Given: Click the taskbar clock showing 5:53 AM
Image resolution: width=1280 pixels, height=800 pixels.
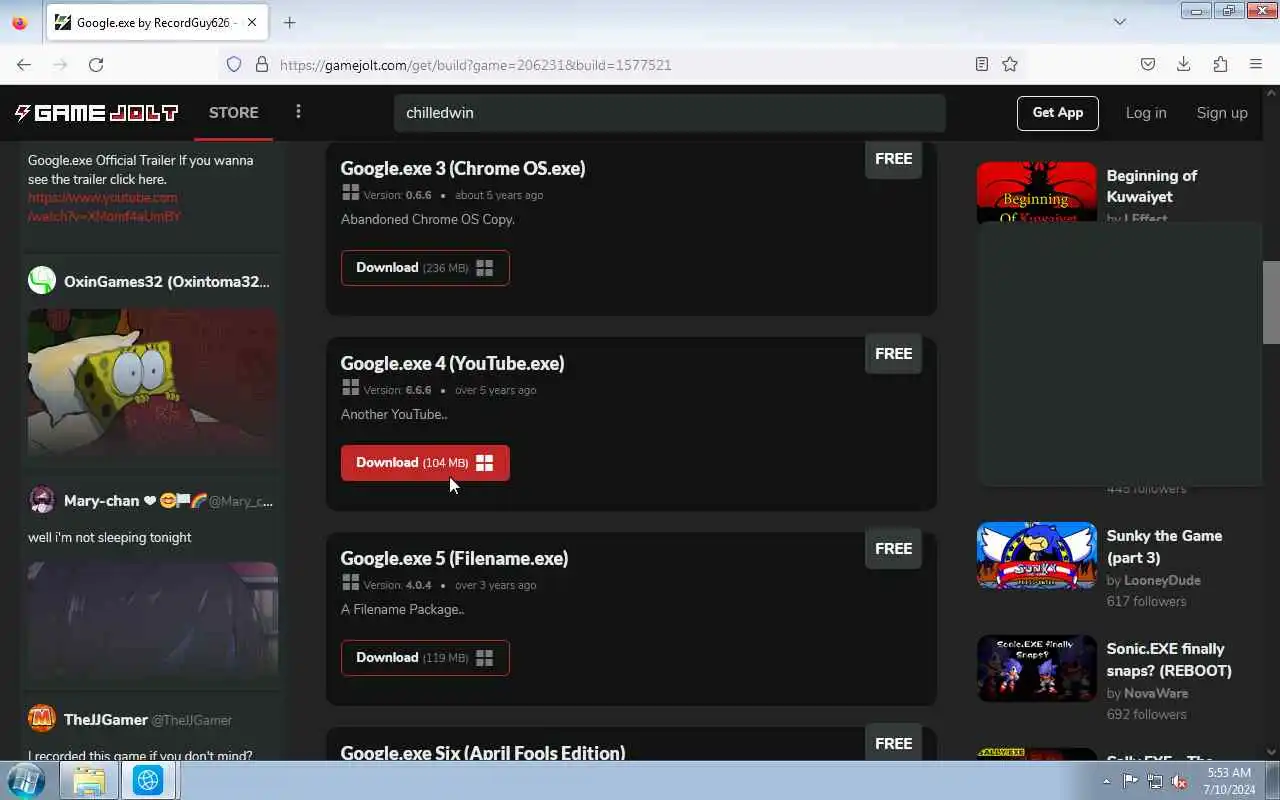Looking at the screenshot, I should click(x=1229, y=781).
